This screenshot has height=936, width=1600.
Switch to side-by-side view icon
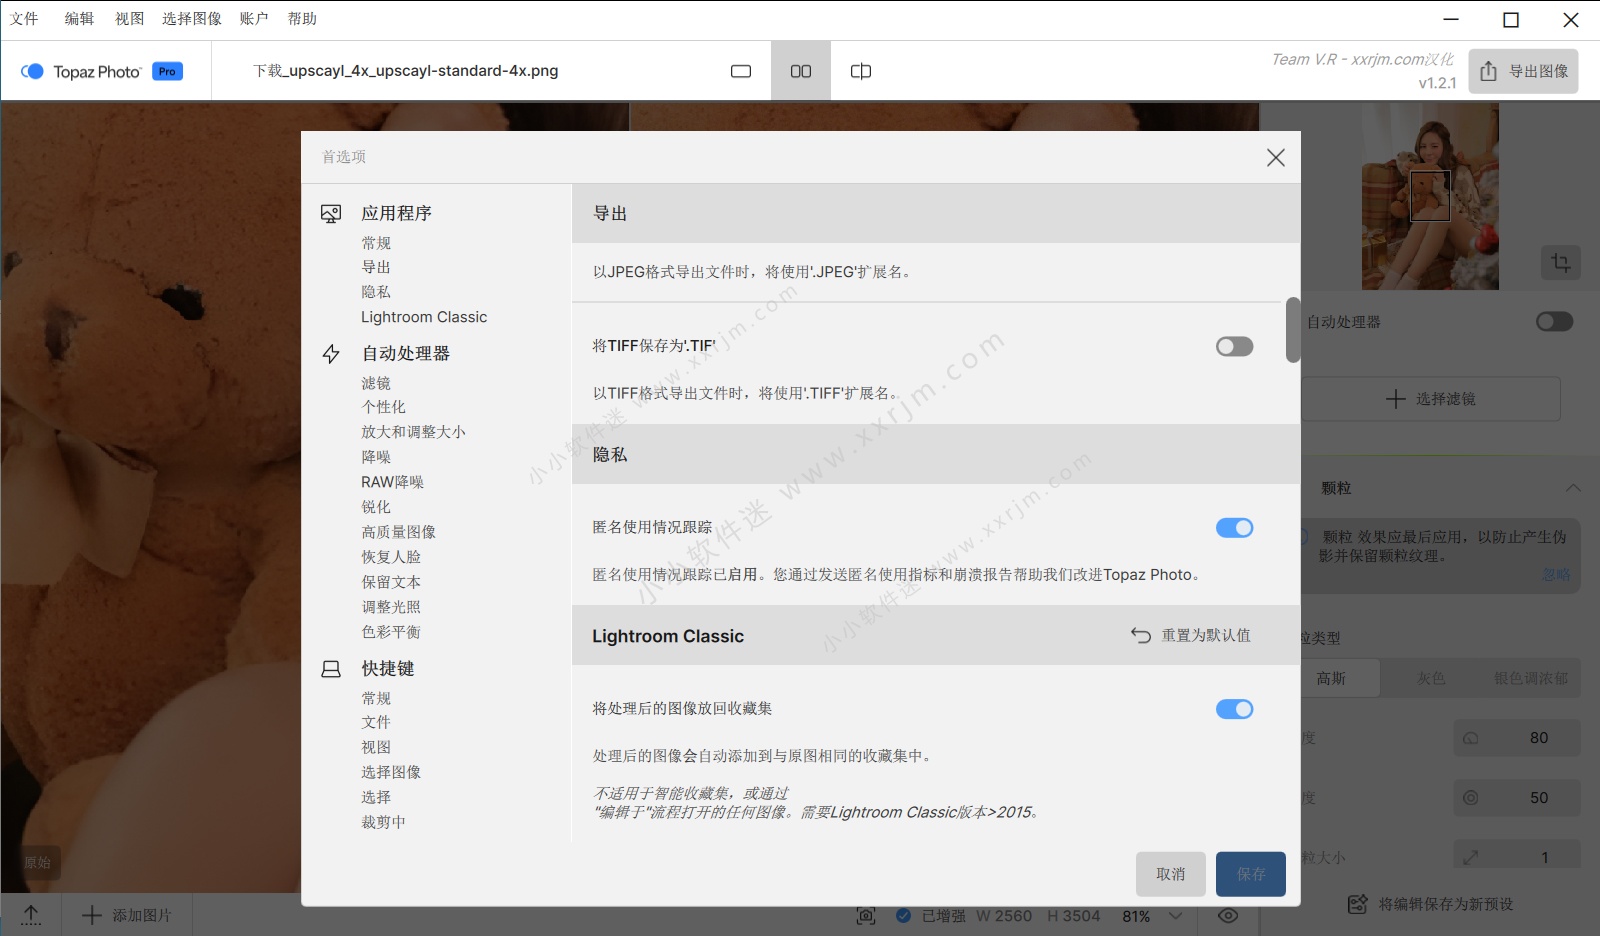point(801,71)
